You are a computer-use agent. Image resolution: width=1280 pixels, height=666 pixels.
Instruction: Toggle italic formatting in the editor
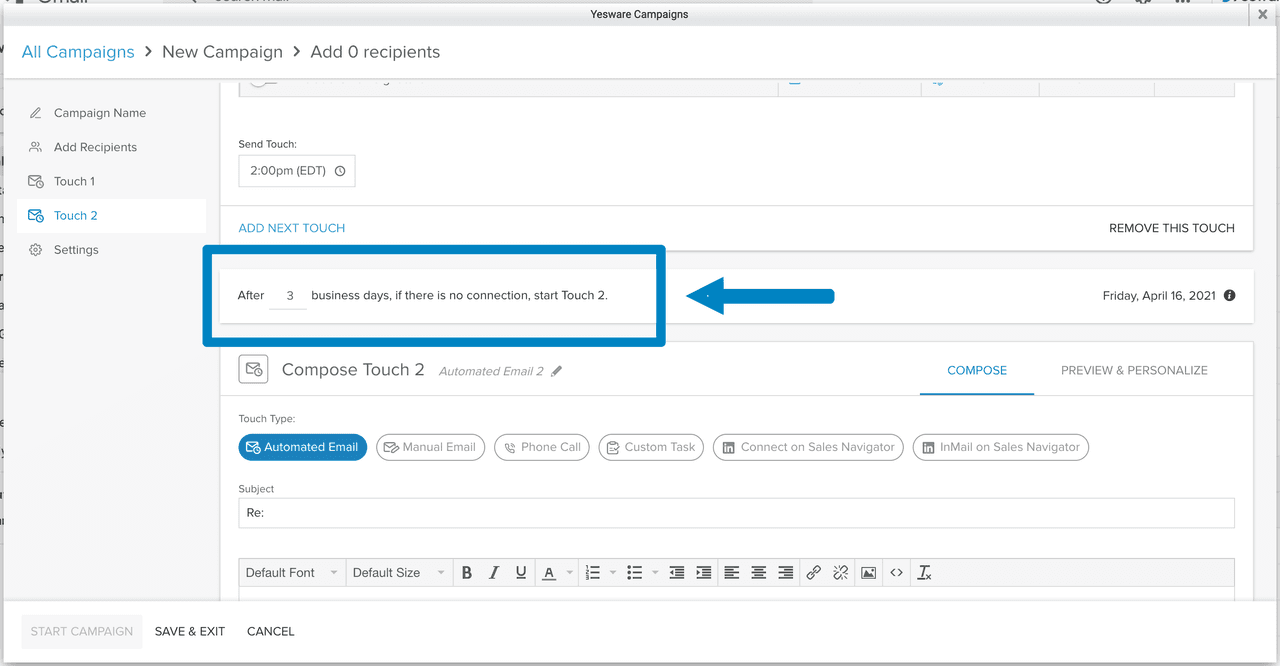click(494, 573)
